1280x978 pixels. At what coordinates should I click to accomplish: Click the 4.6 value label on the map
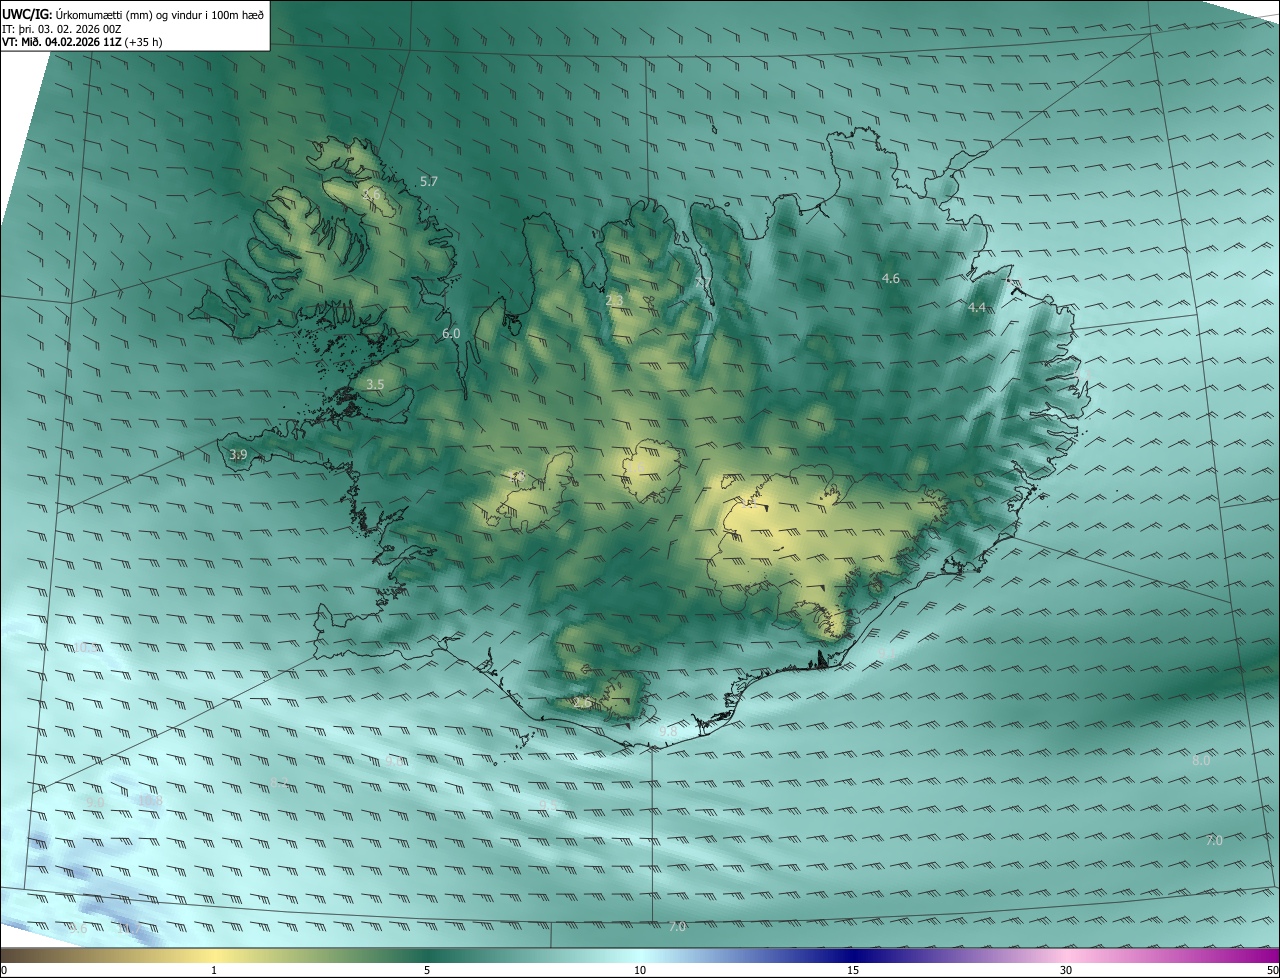(891, 278)
